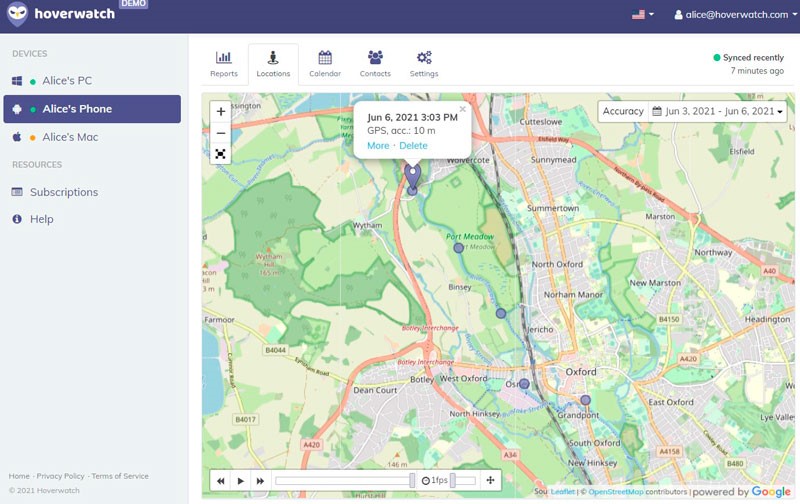Open Subscriptions page

point(64,192)
